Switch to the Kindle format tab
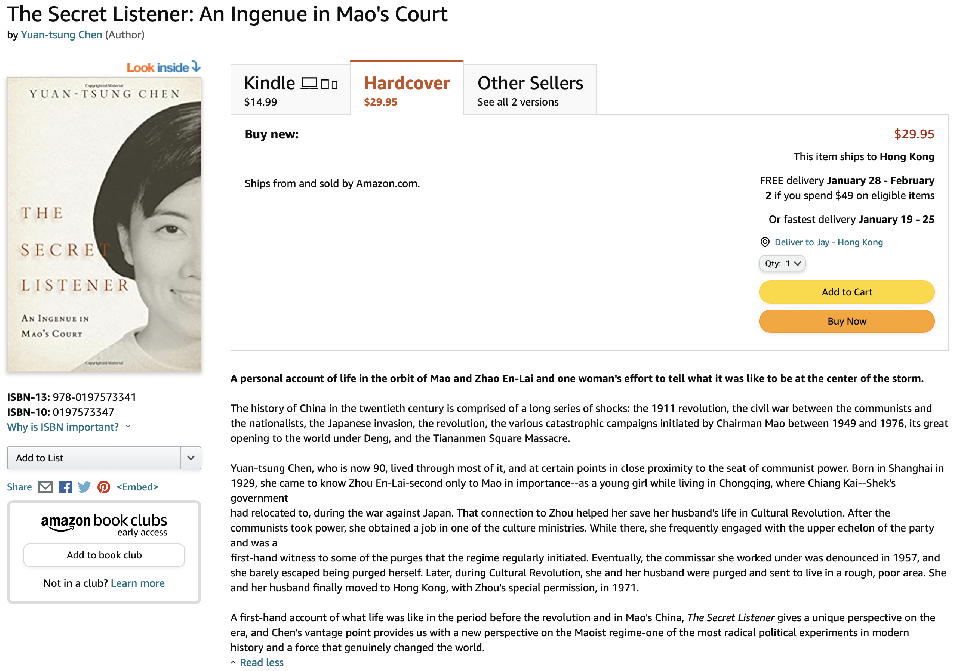The width and height of the screenshot is (960, 671). coord(290,89)
